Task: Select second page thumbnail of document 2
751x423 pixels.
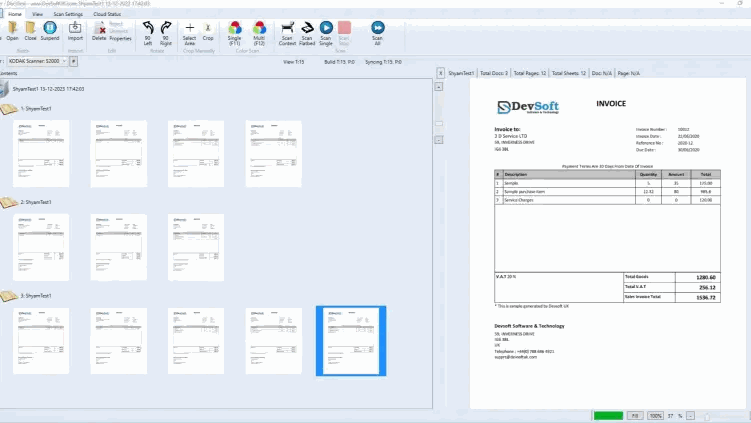Action: [x=119, y=247]
